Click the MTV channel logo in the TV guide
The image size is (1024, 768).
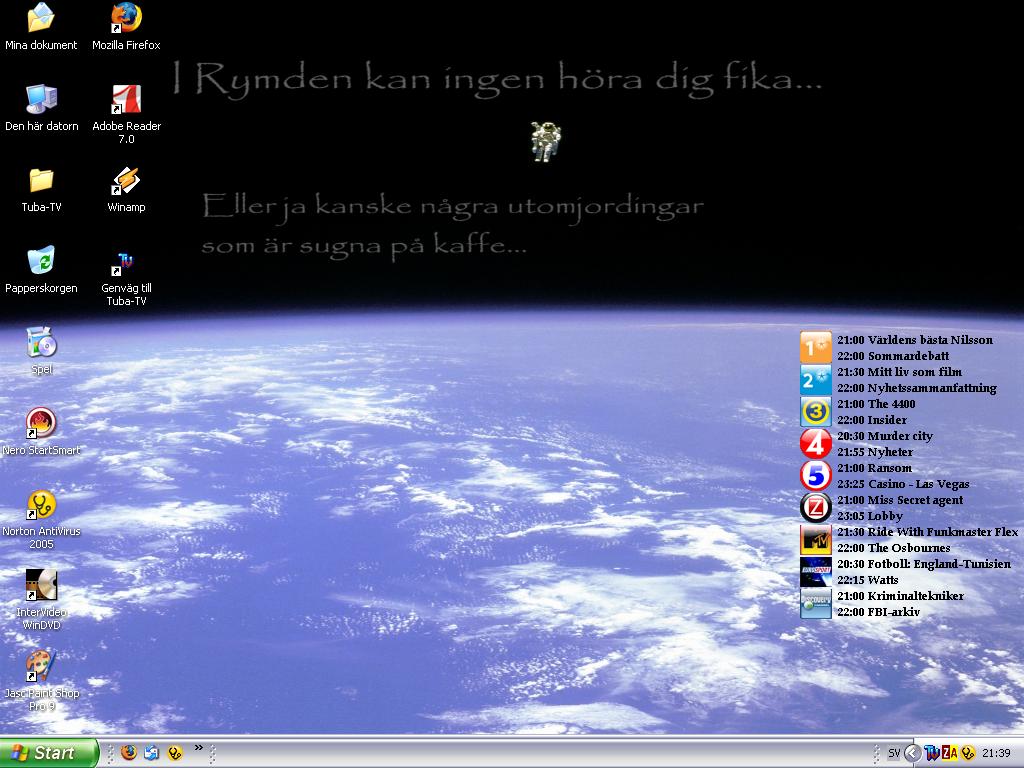click(816, 540)
